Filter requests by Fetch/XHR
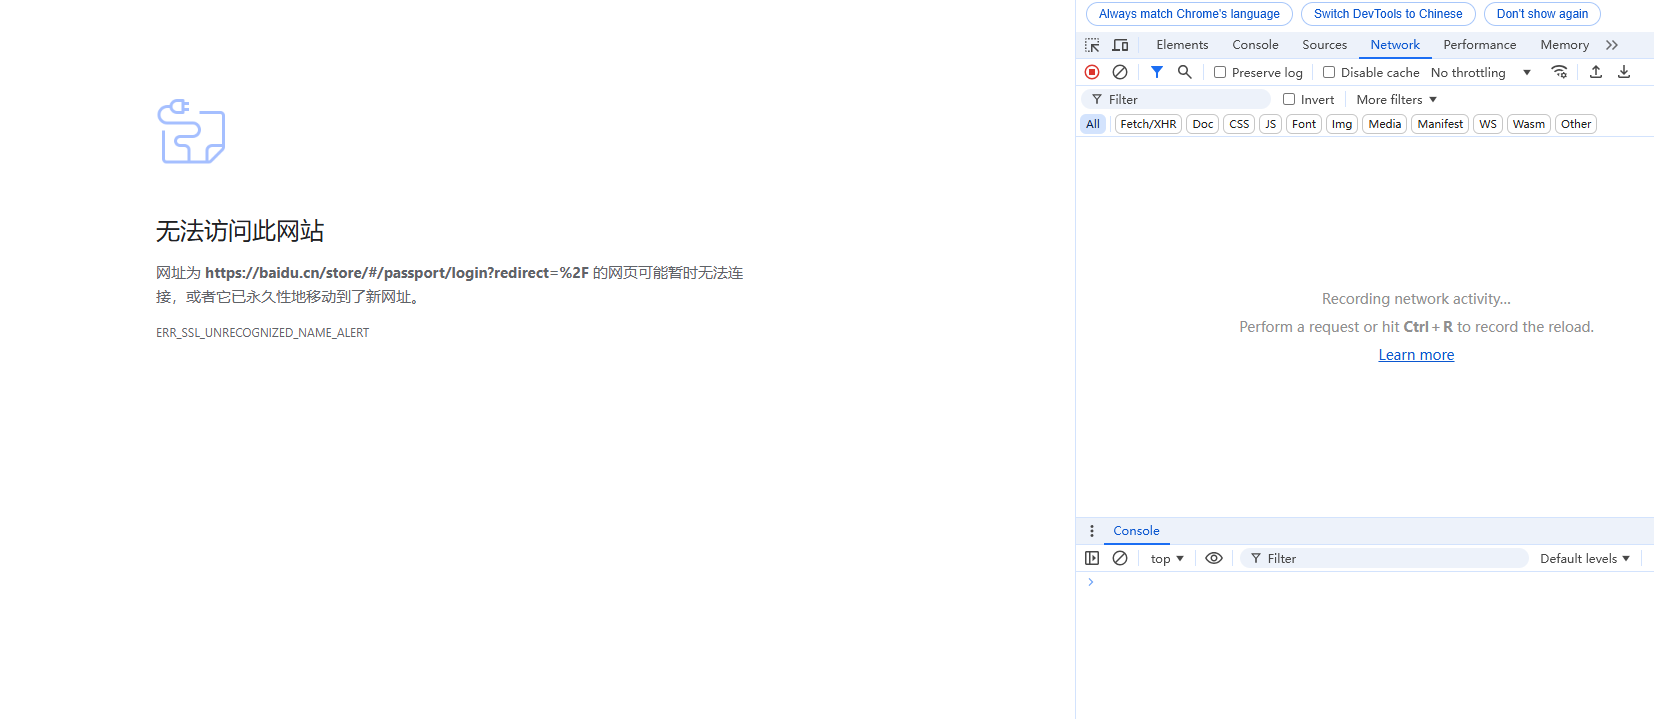 pos(1148,124)
